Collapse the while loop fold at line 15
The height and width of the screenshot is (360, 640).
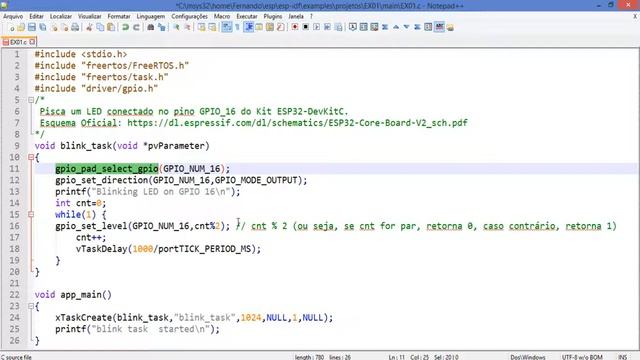tap(31, 214)
